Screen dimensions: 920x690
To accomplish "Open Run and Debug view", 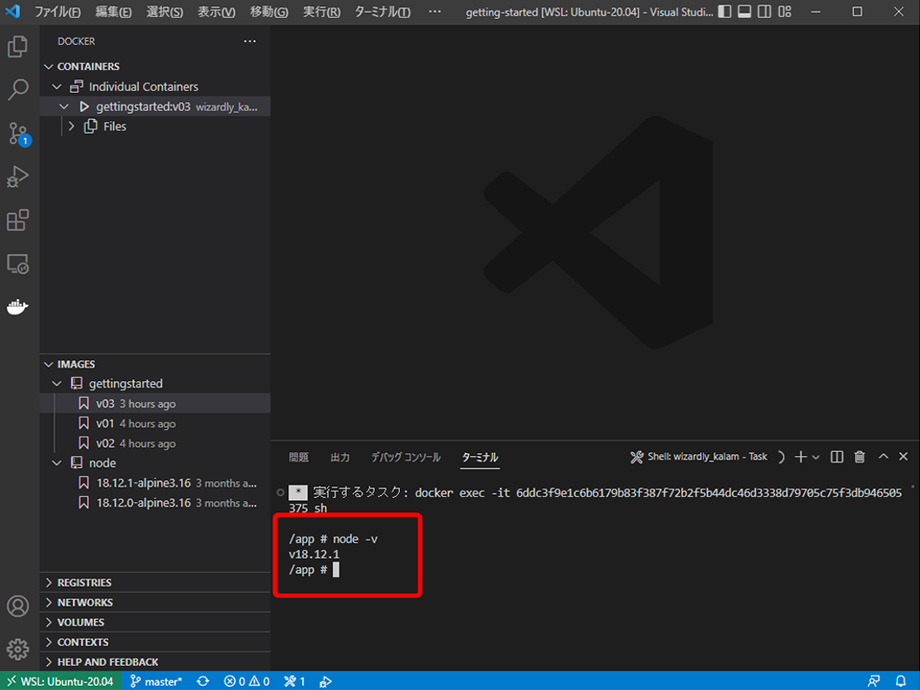I will 18,176.
